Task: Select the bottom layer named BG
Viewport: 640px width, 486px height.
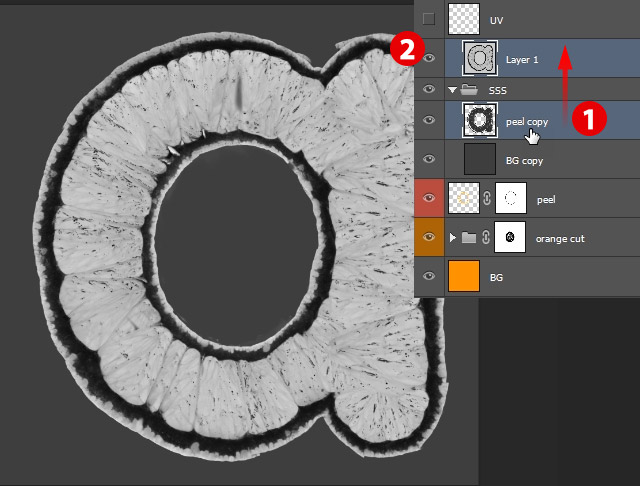Action: tap(496, 278)
